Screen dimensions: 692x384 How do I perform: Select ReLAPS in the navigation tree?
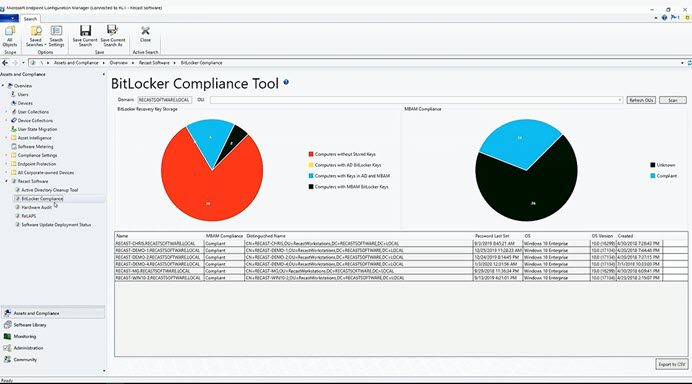click(29, 216)
